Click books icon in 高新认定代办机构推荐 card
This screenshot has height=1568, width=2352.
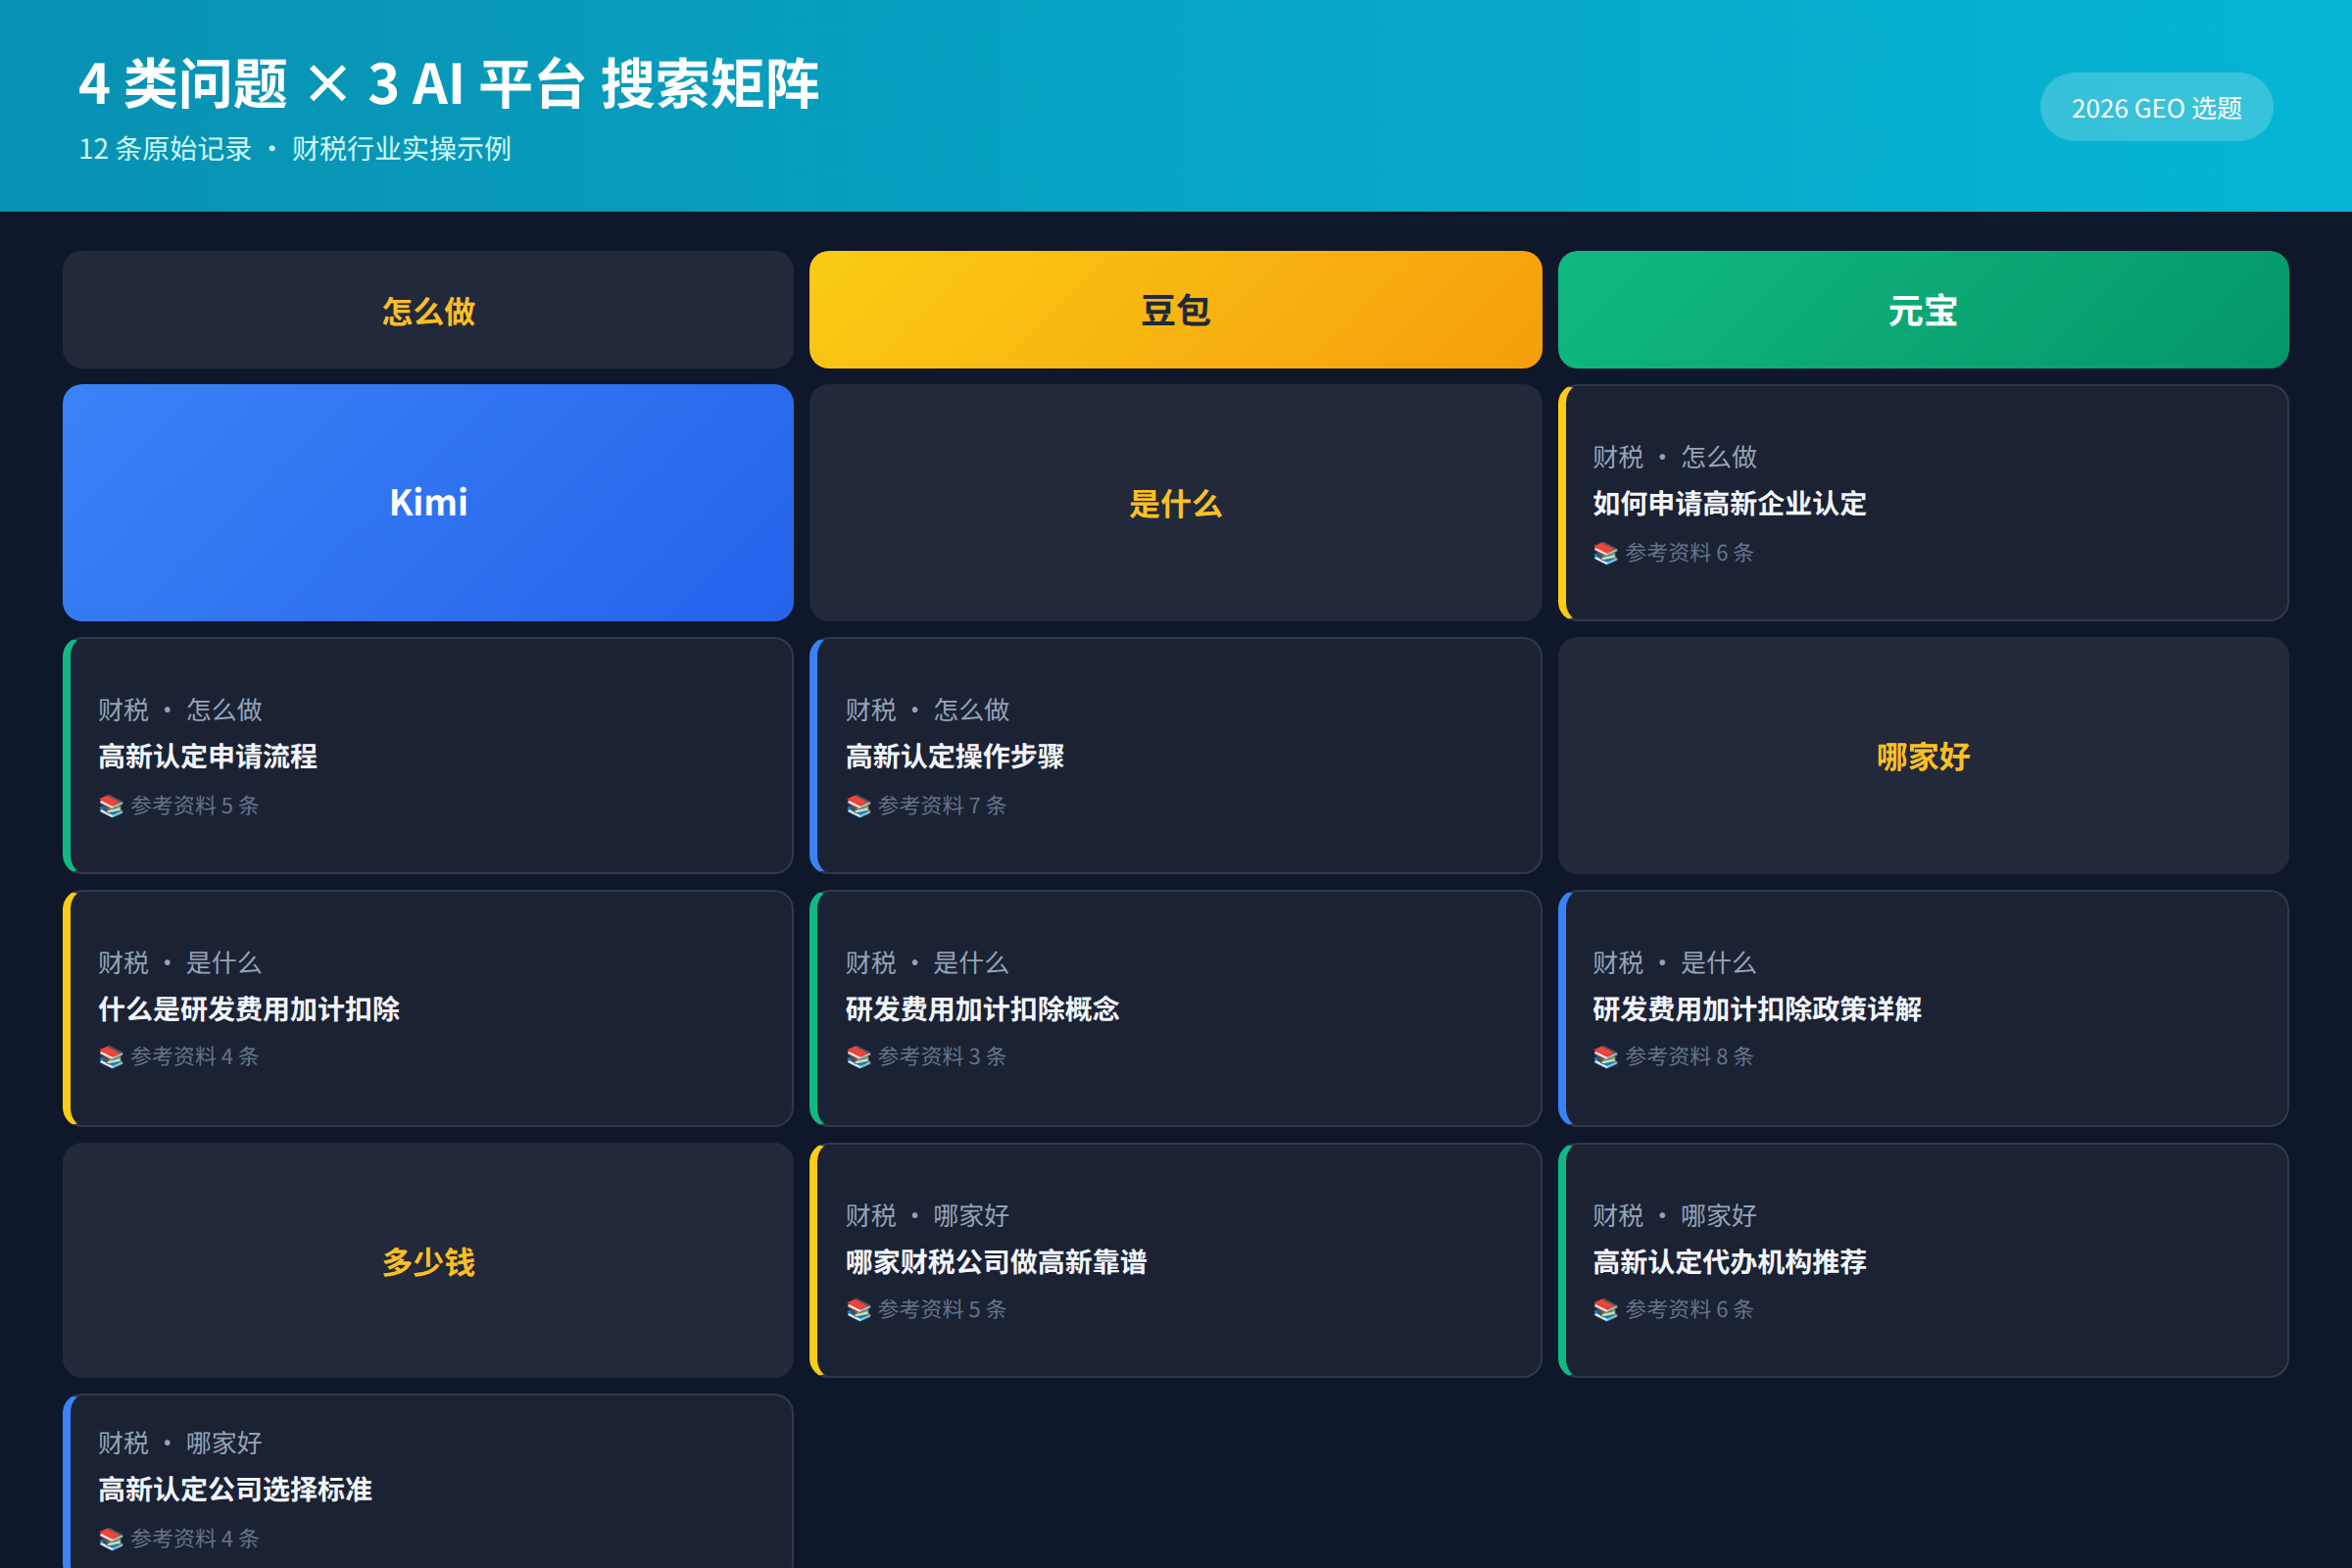coord(1605,1310)
